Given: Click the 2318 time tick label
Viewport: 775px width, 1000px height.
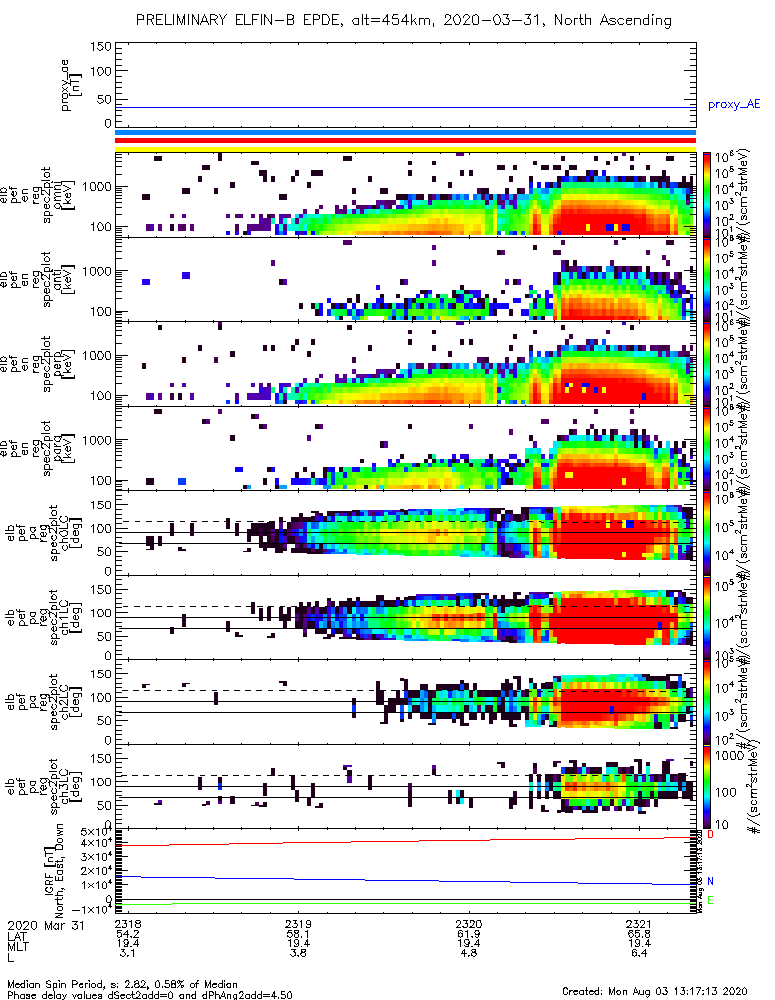Looking at the screenshot, I should [x=128, y=924].
